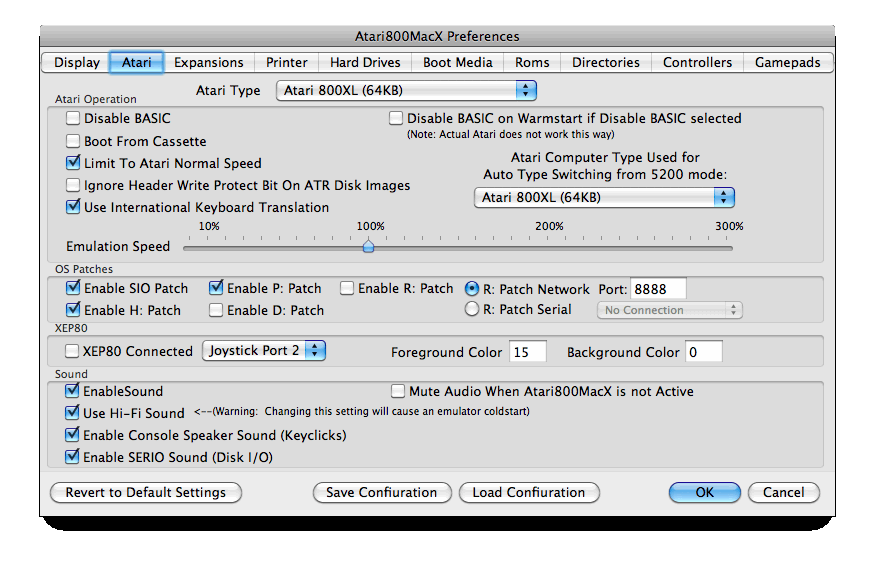Go to the Directories tab
Viewport: 875px width, 571px height.
point(605,63)
